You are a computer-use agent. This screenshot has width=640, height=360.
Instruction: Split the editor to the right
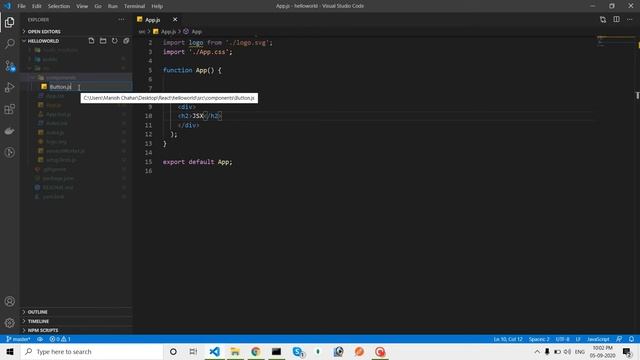(616, 20)
